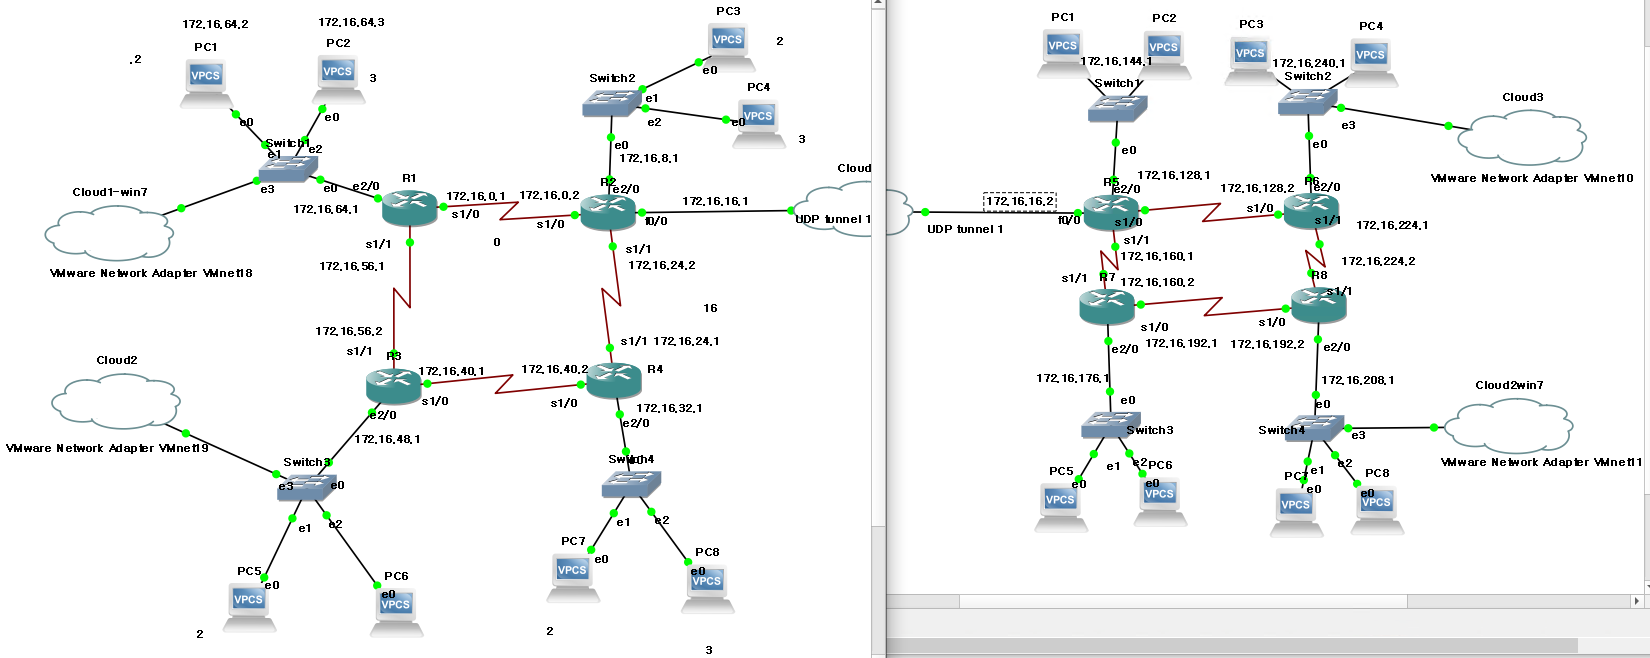
Task: Click the Switch2 icon in the left topology
Action: click(x=612, y=103)
